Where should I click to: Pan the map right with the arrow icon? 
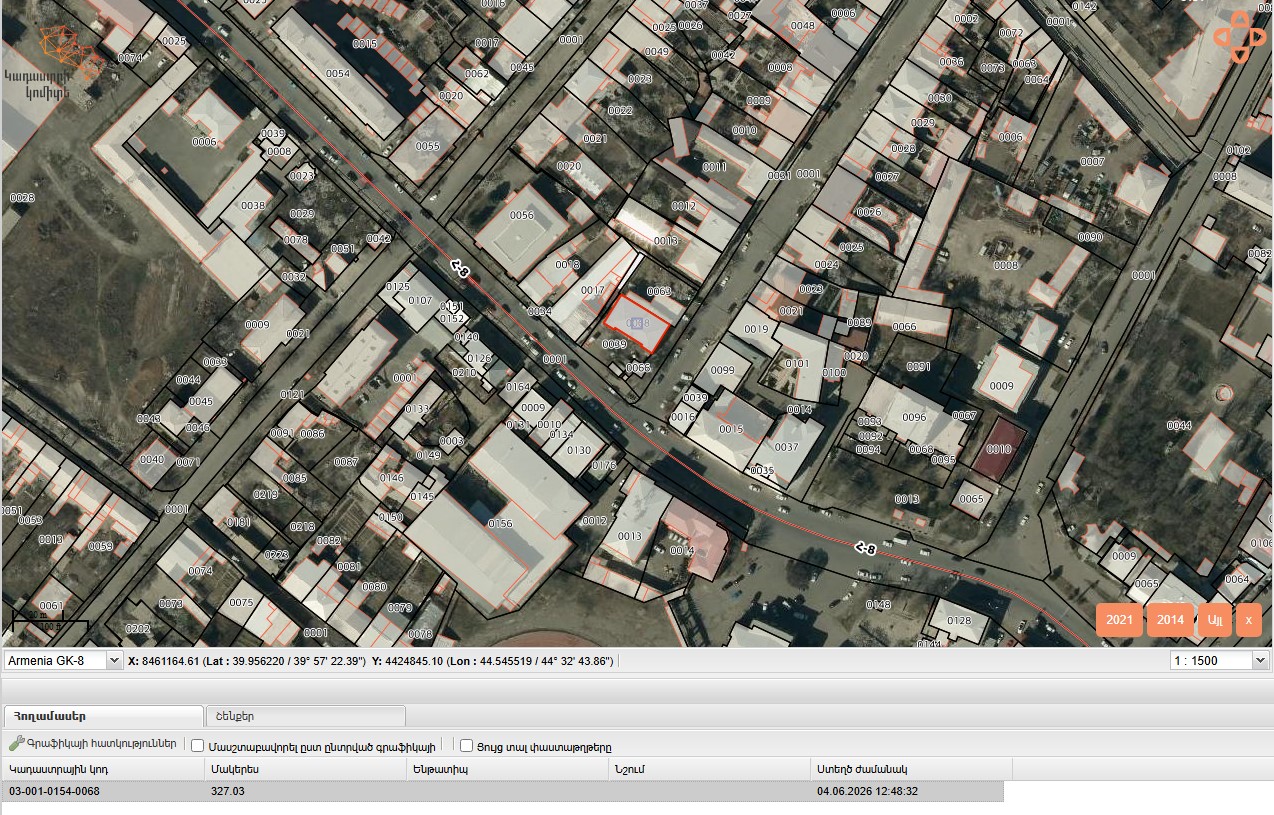click(1258, 37)
